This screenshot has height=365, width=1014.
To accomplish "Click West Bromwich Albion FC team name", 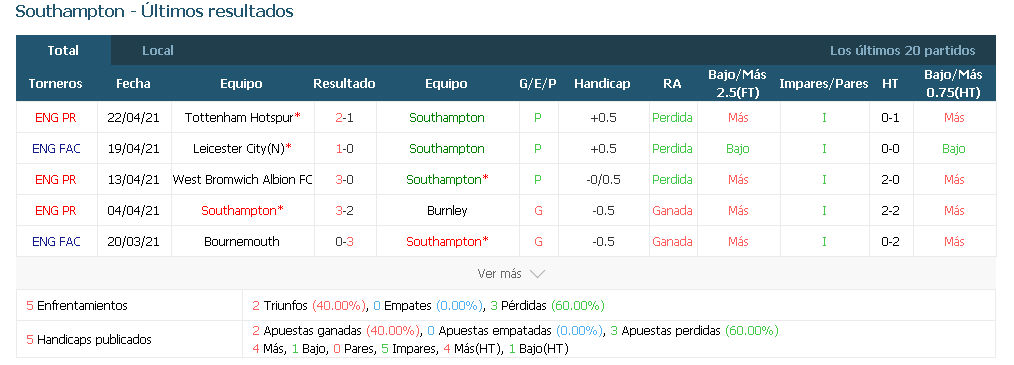I will 243,179.
